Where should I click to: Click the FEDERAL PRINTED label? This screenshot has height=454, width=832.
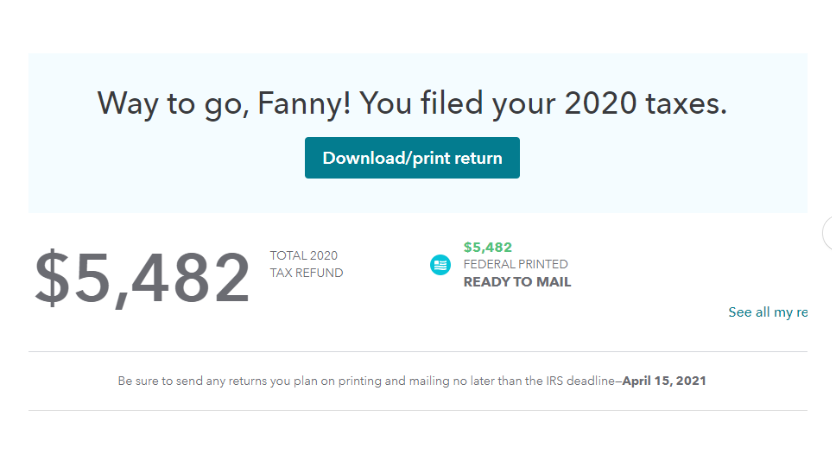tap(516, 264)
